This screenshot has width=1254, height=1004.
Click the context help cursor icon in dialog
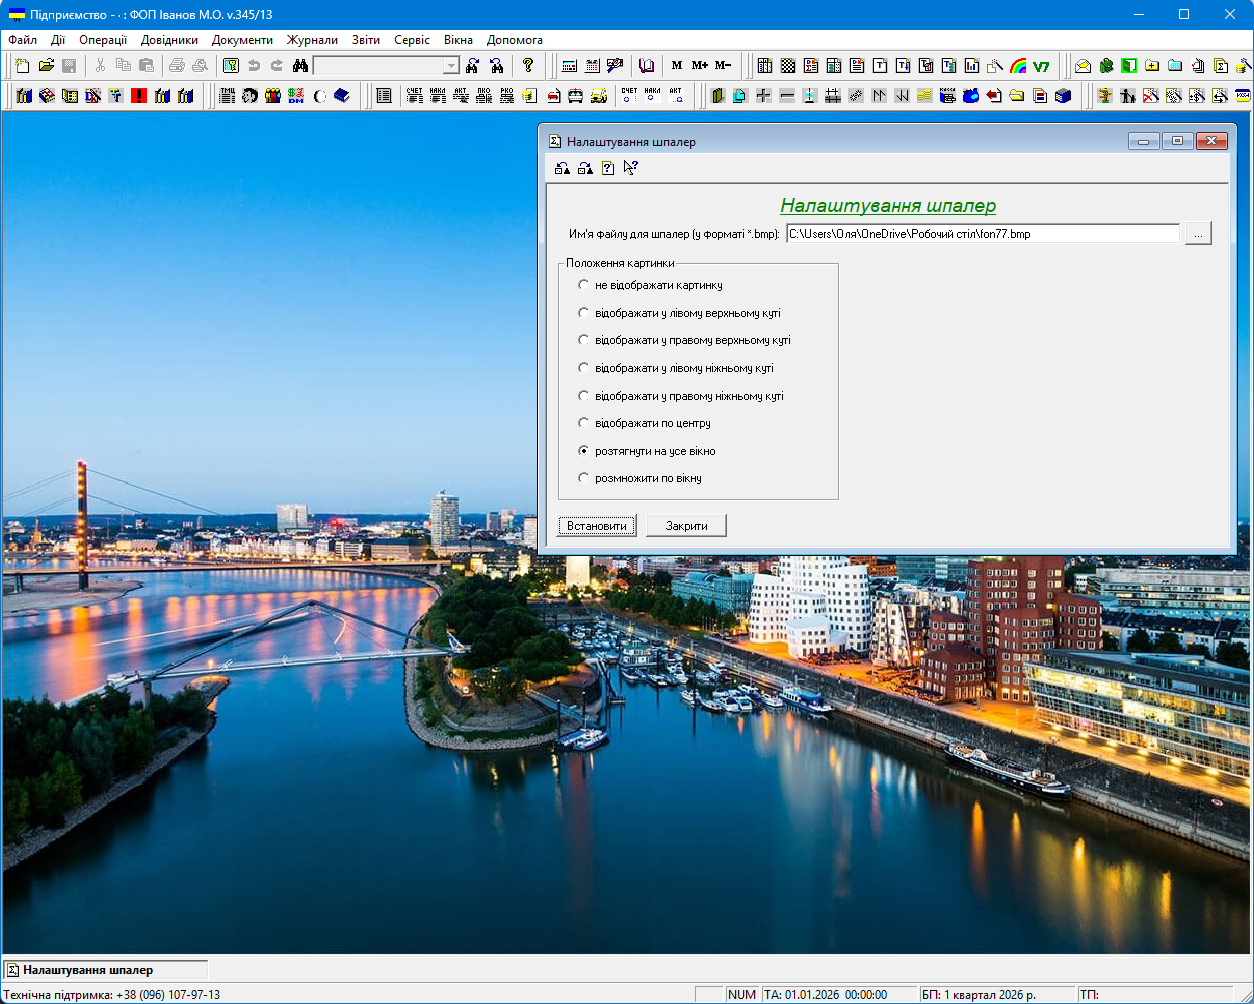[630, 168]
